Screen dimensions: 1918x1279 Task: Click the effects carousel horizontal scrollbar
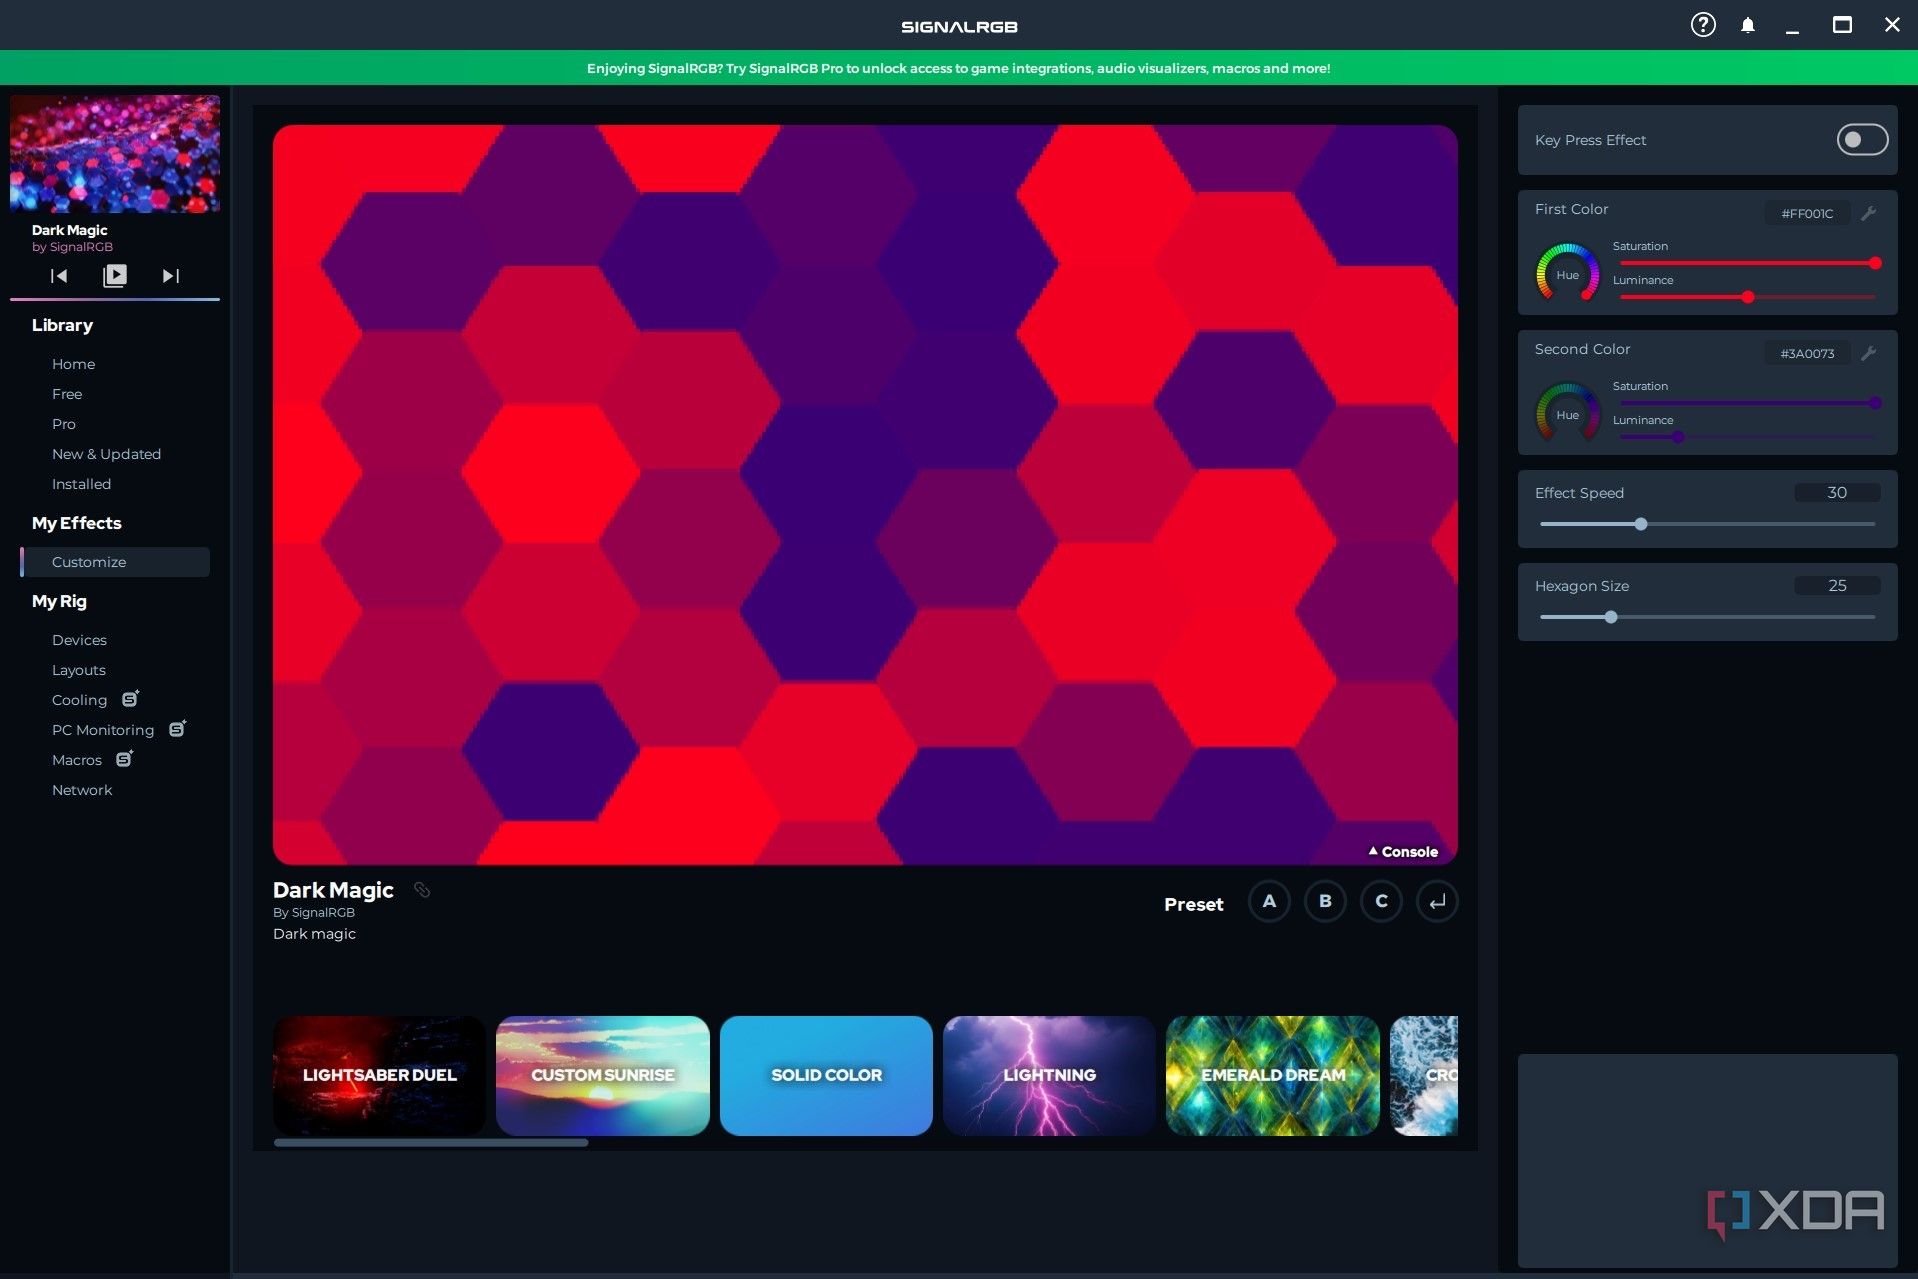(x=431, y=1142)
